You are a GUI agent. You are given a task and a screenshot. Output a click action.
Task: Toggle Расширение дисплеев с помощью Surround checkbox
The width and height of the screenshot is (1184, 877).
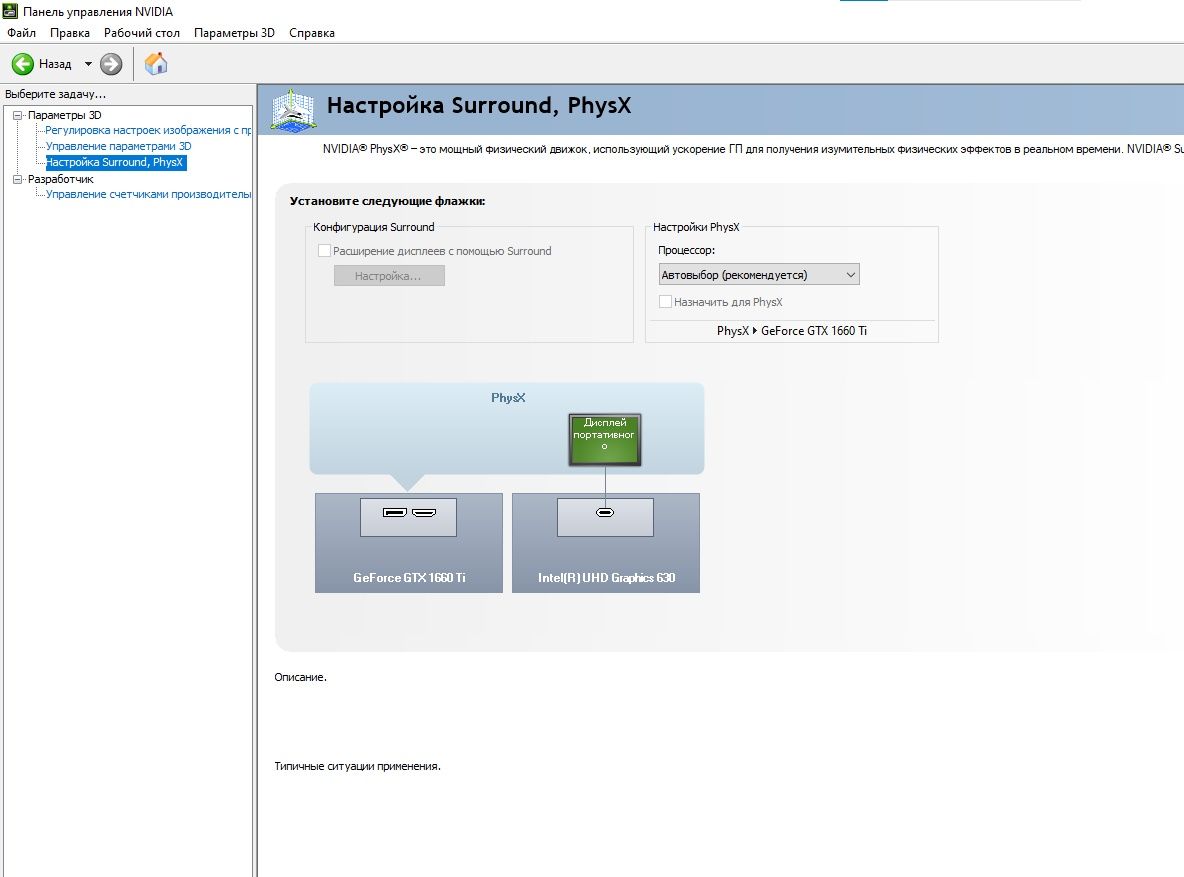pos(325,251)
